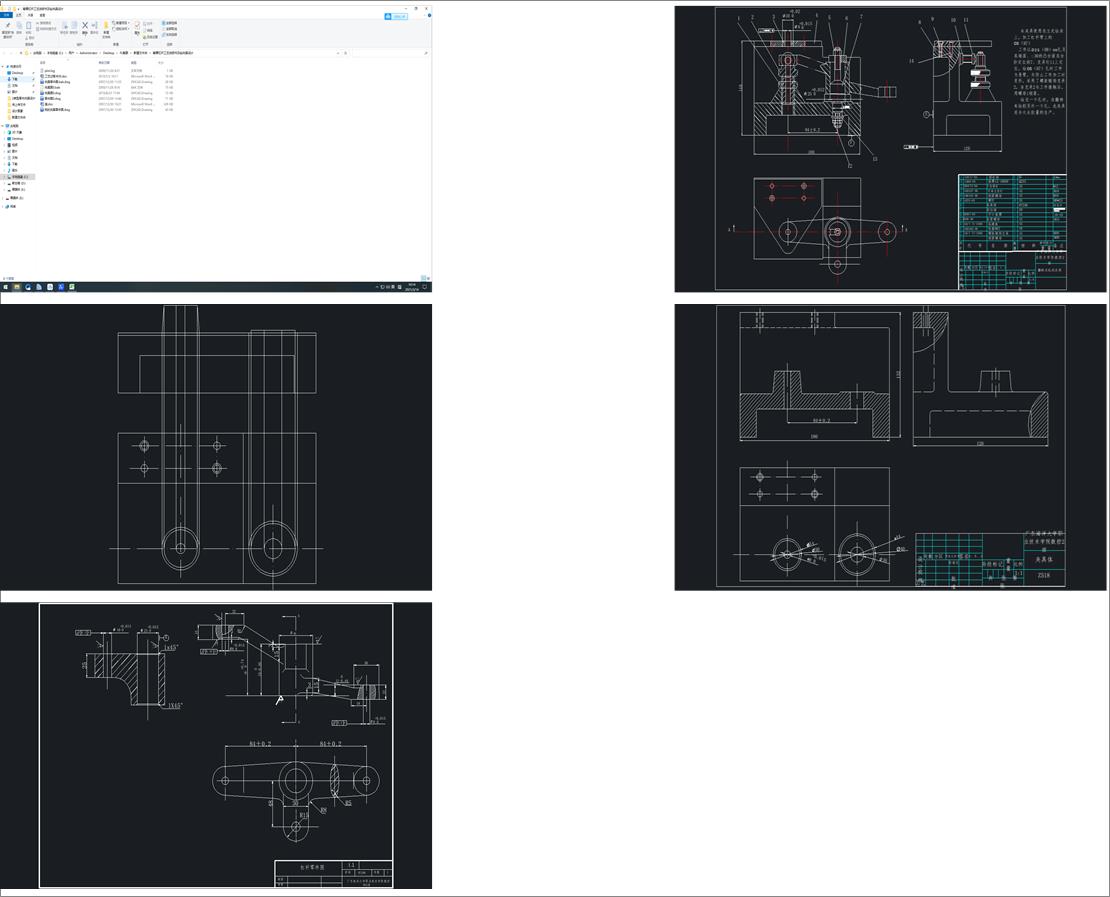Click Select all in the ribbon
Viewport: 1110px width, 897px height.
pos(170,23)
